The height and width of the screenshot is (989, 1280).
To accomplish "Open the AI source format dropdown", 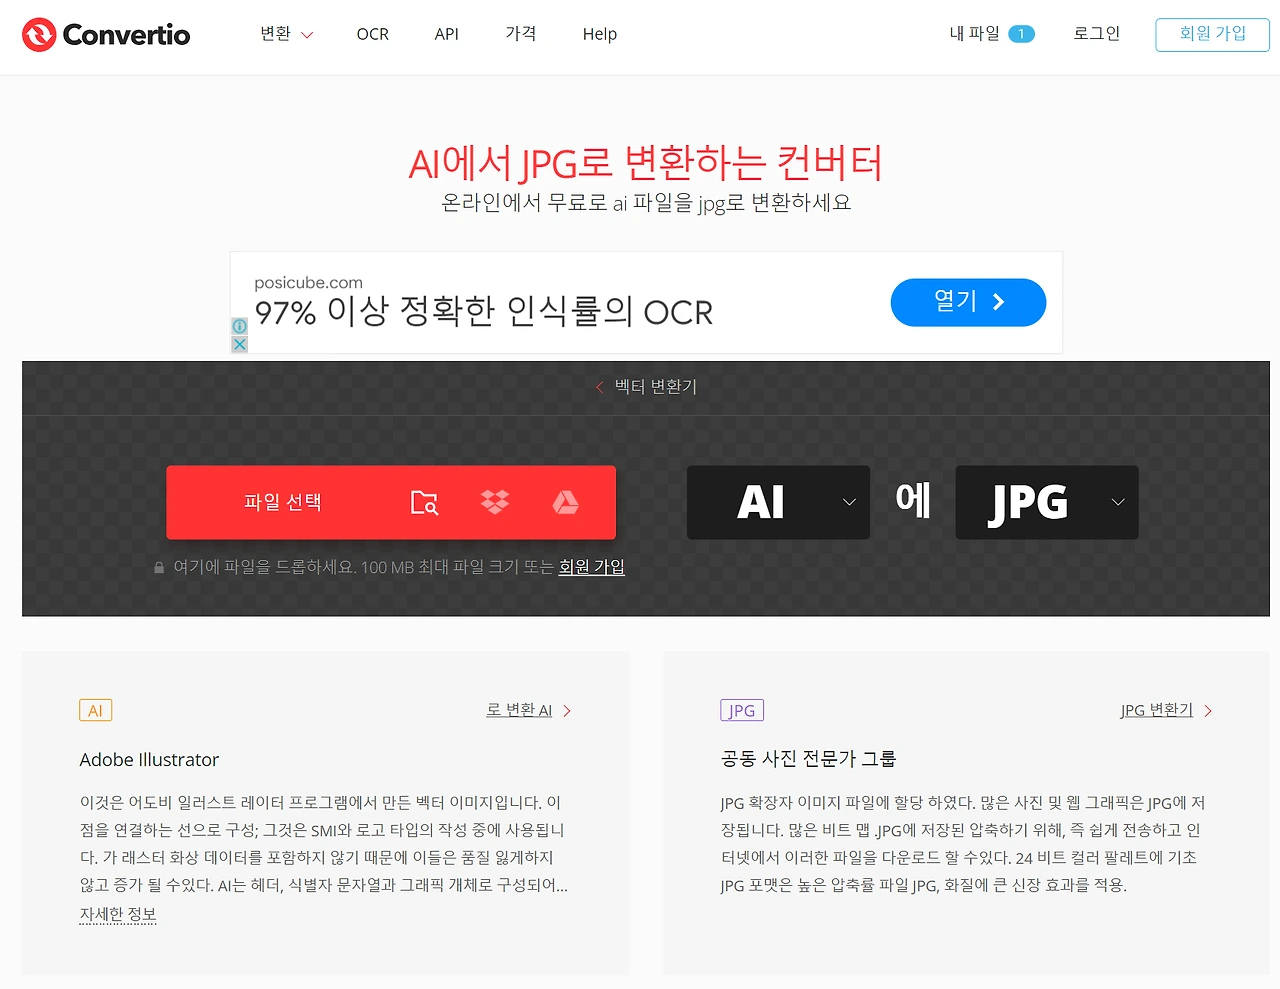I will 778,502.
